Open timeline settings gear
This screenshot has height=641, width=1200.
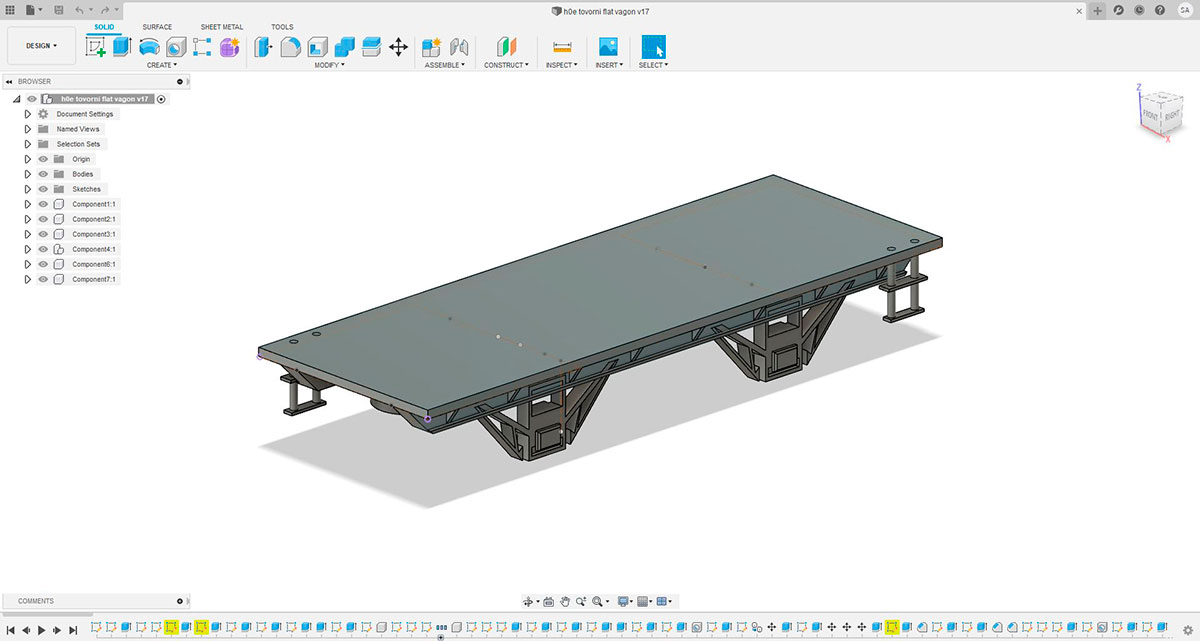(x=1187, y=630)
